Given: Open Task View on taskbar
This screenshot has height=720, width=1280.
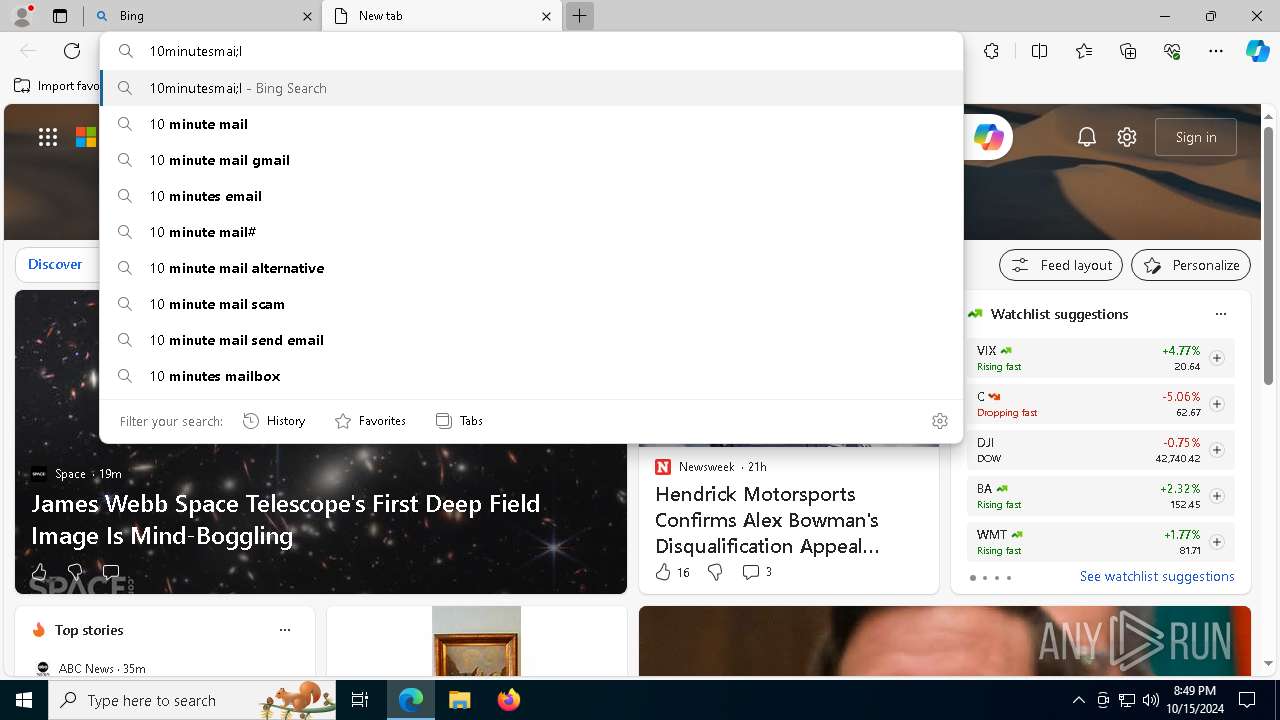Looking at the screenshot, I should 360,700.
